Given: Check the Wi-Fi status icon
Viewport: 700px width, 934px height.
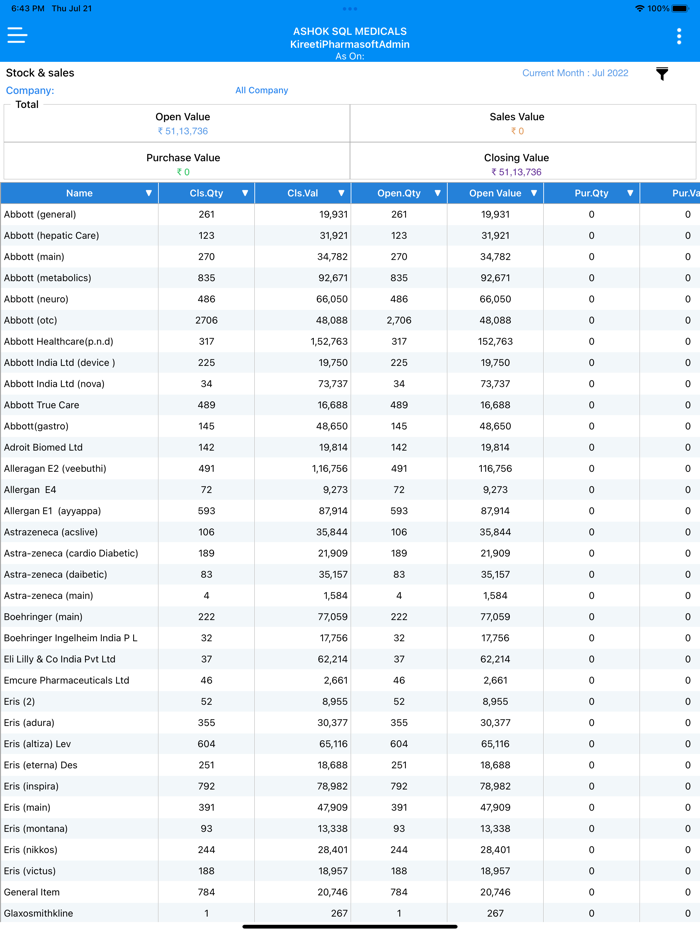Looking at the screenshot, I should click(640, 8).
